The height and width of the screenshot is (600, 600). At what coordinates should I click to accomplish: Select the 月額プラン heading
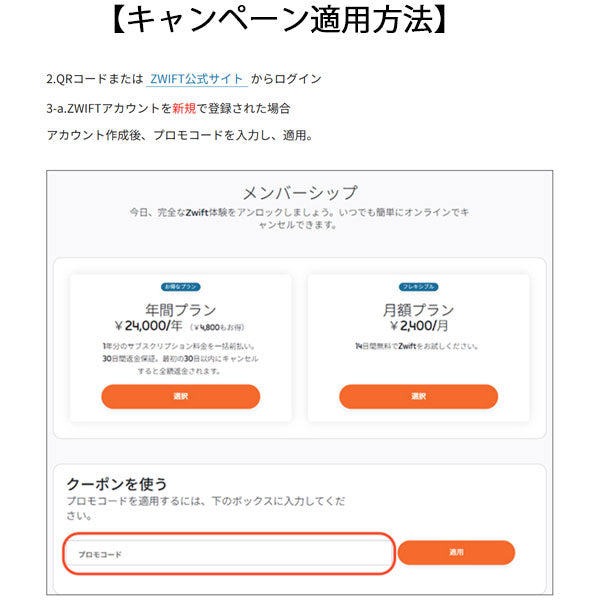pos(418,309)
